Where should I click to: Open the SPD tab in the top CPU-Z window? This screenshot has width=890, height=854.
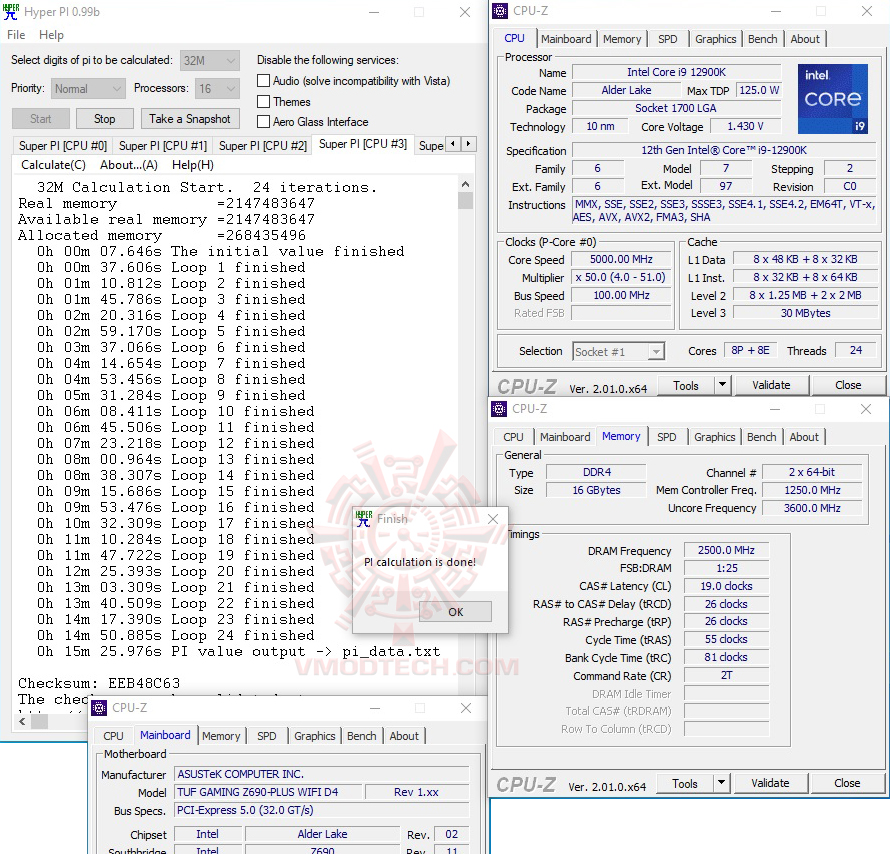coord(668,39)
